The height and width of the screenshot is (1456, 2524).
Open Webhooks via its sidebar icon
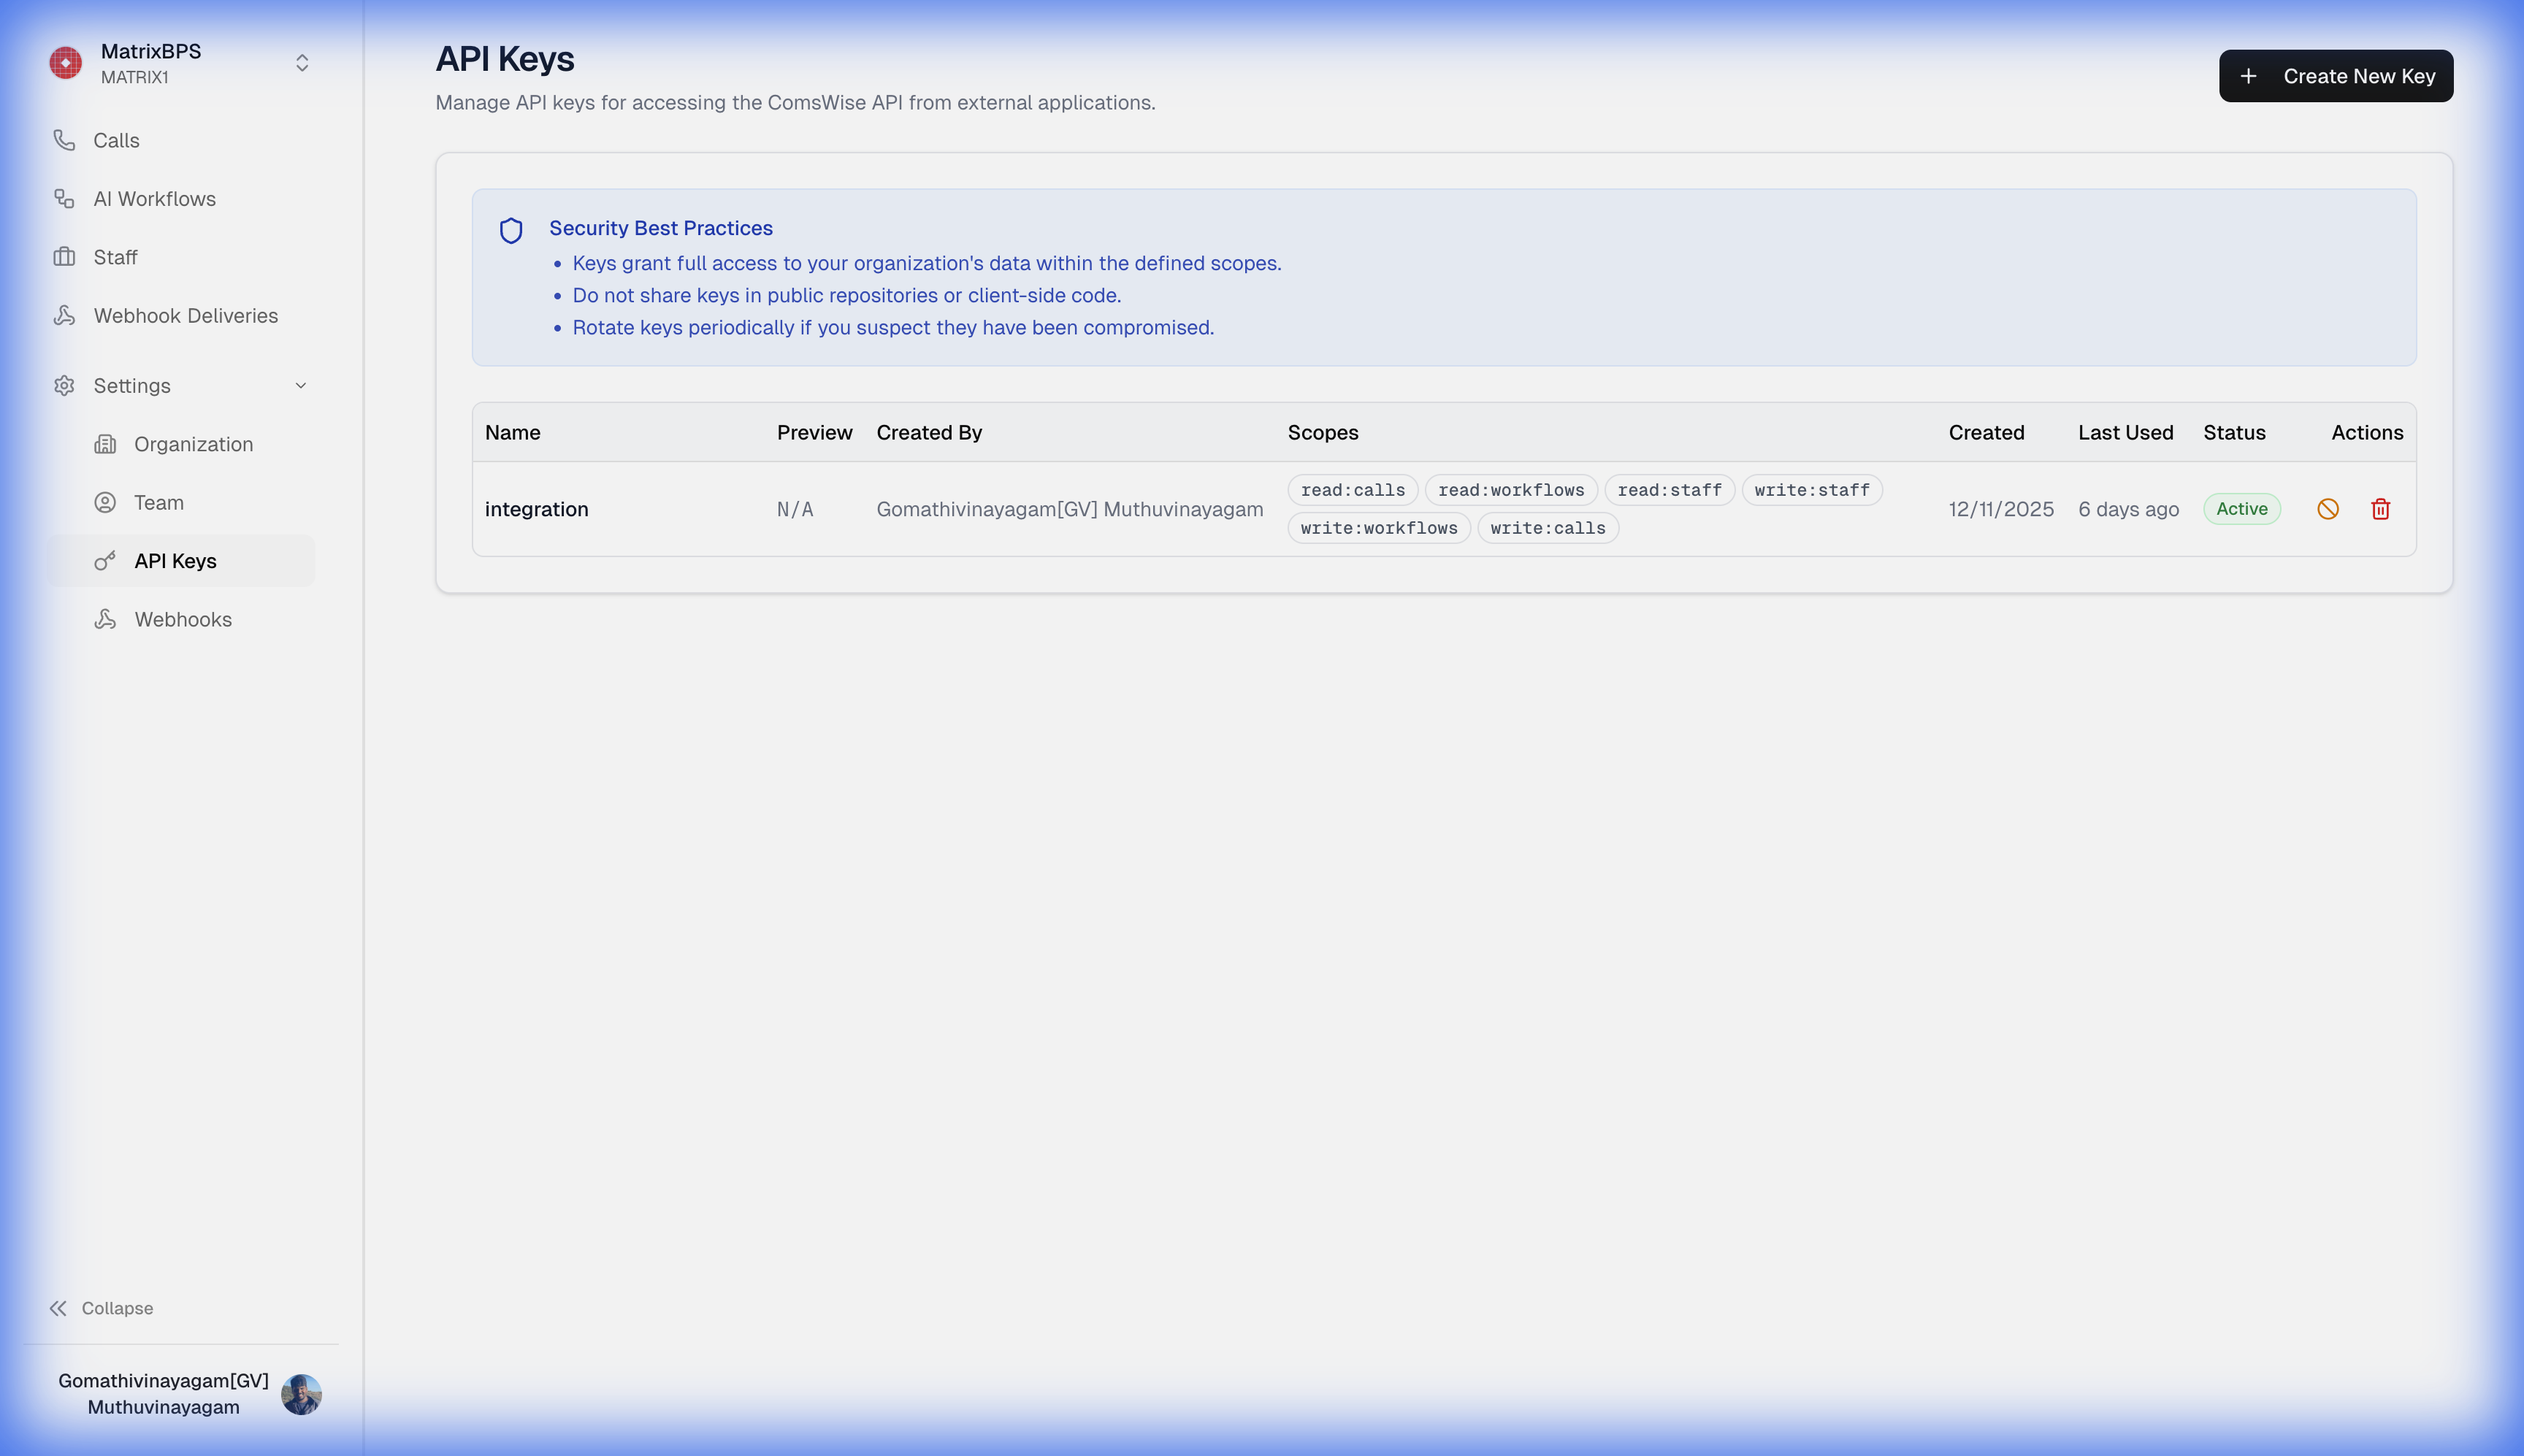pos(105,619)
